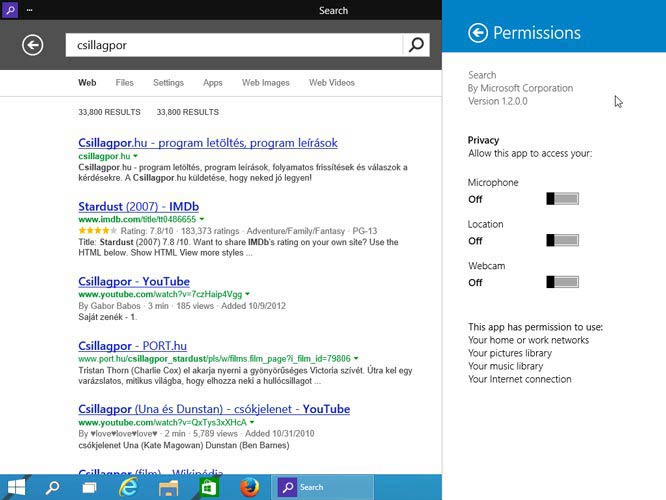This screenshot has width=666, height=500.
Task: Toggle the Webcam permission switch
Action: tap(562, 282)
